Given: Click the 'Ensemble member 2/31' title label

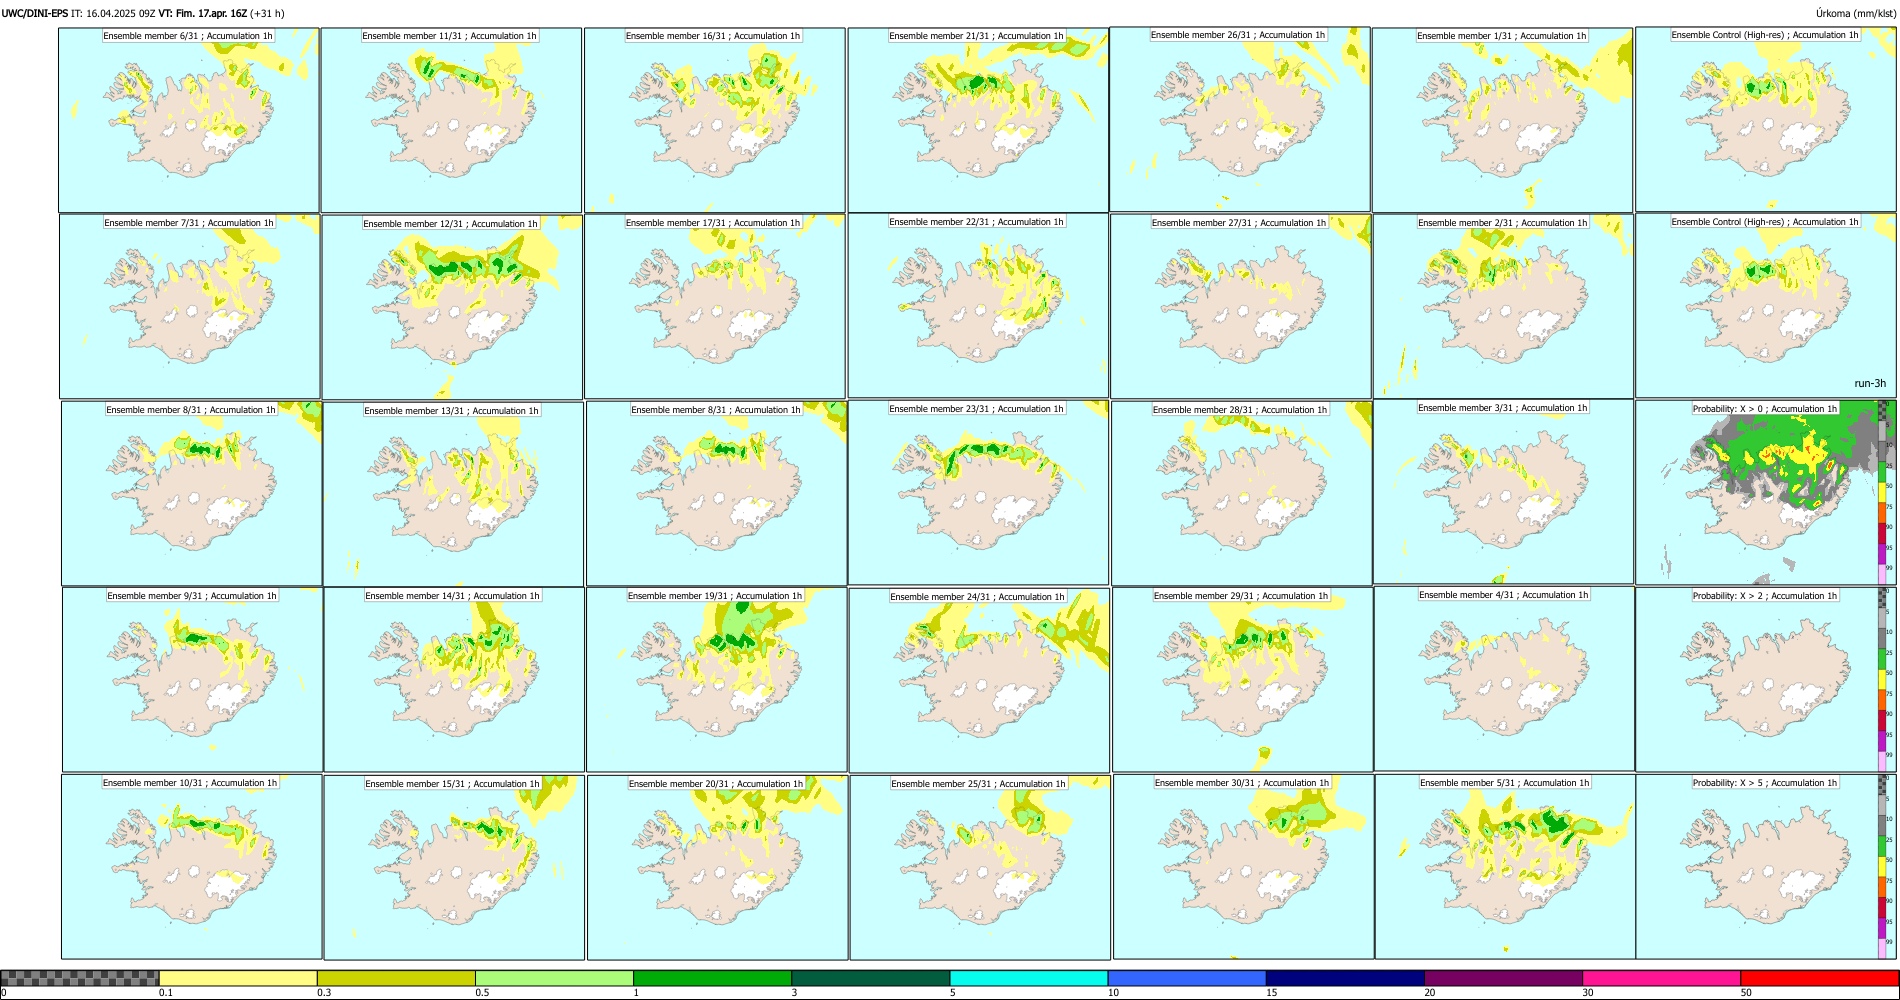Looking at the screenshot, I should 1502,223.
